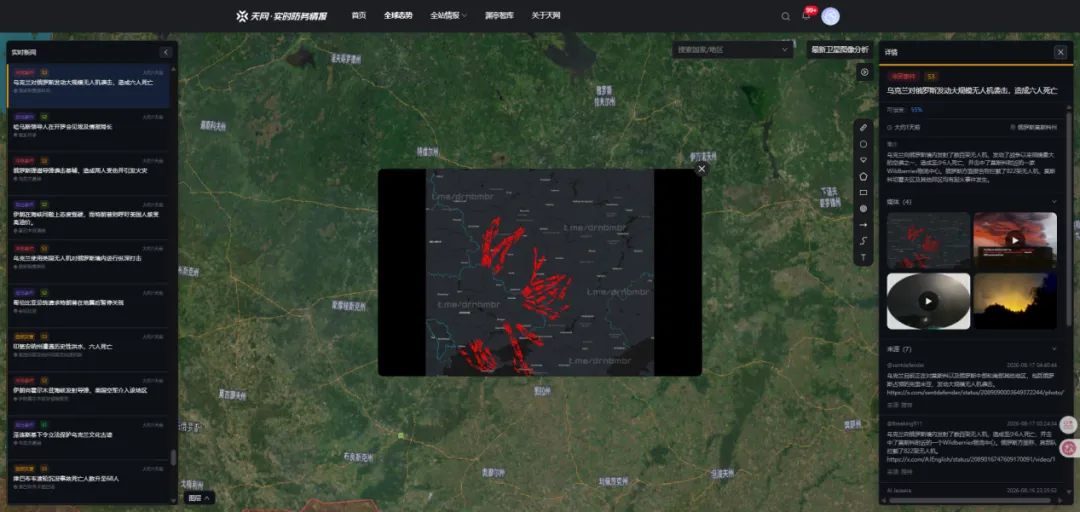Click the 天网 logo in the header
1080x512 pixels.
(x=282, y=16)
